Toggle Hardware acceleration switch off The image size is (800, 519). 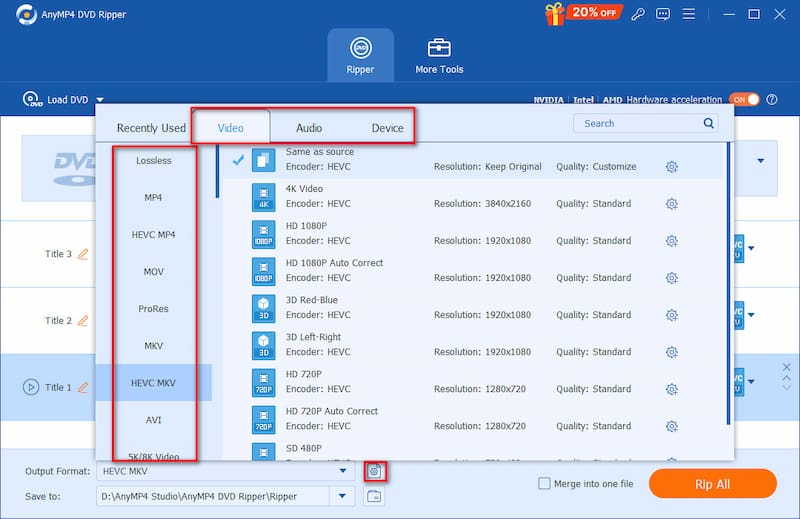pyautogui.click(x=744, y=100)
